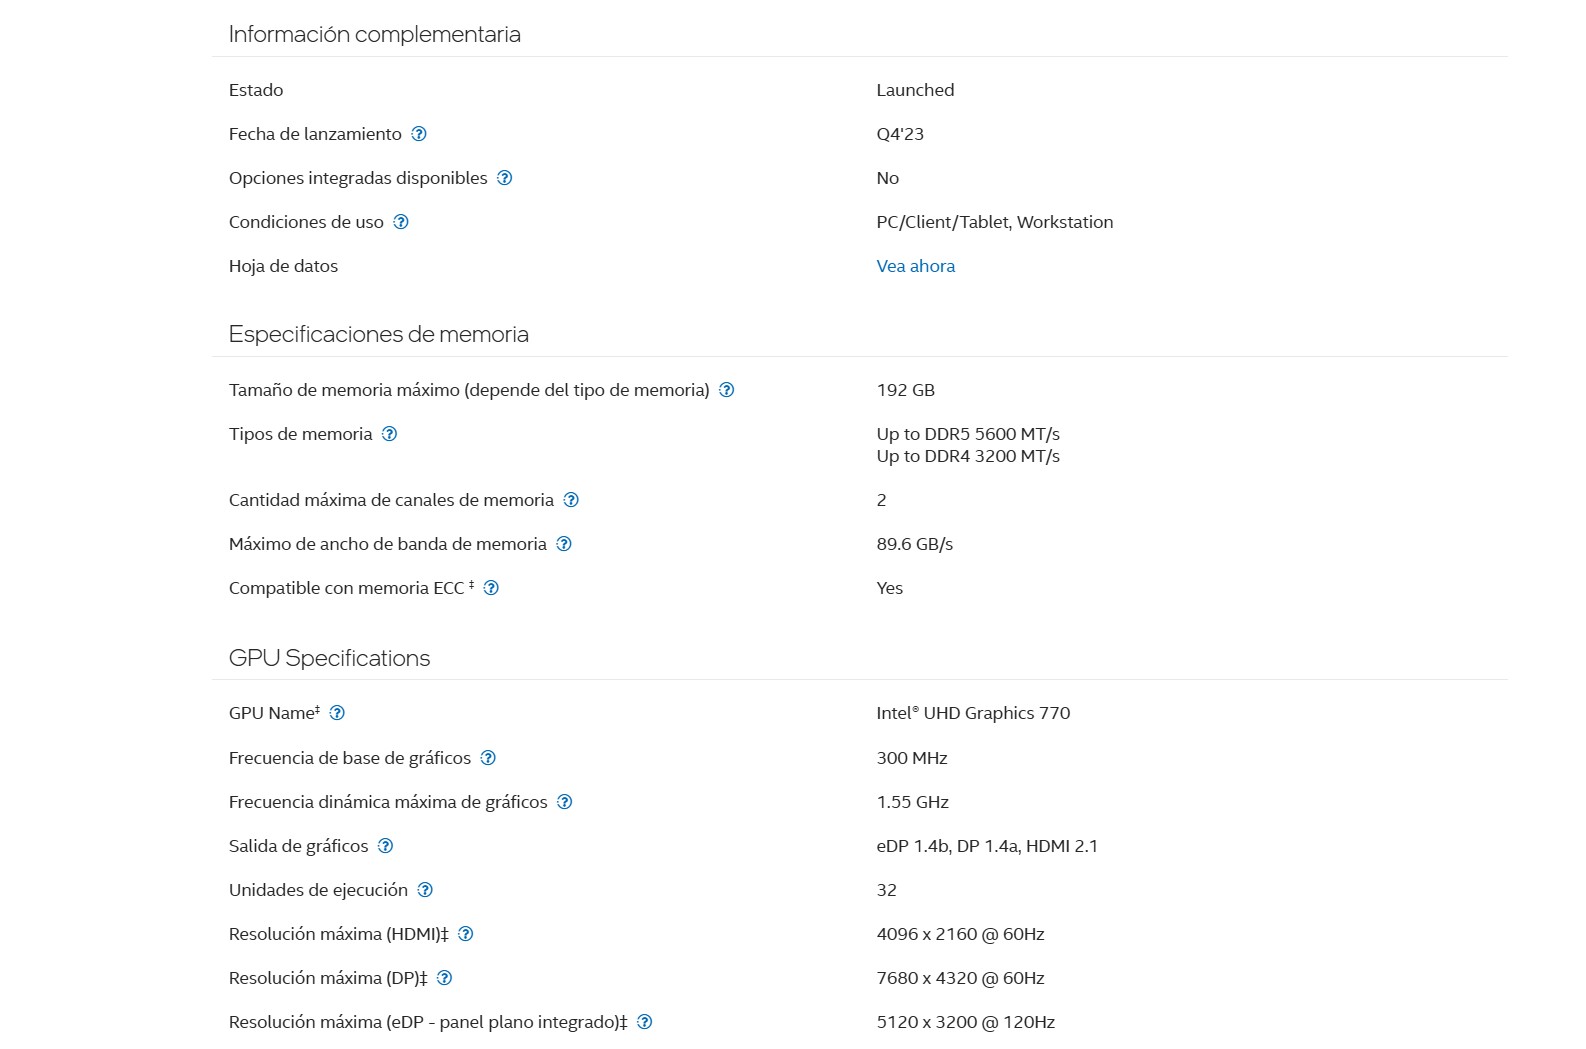Show help for Frecuencia dinámica máxima de gráficos
Screen dimensions: 1586x1049
coord(565,802)
